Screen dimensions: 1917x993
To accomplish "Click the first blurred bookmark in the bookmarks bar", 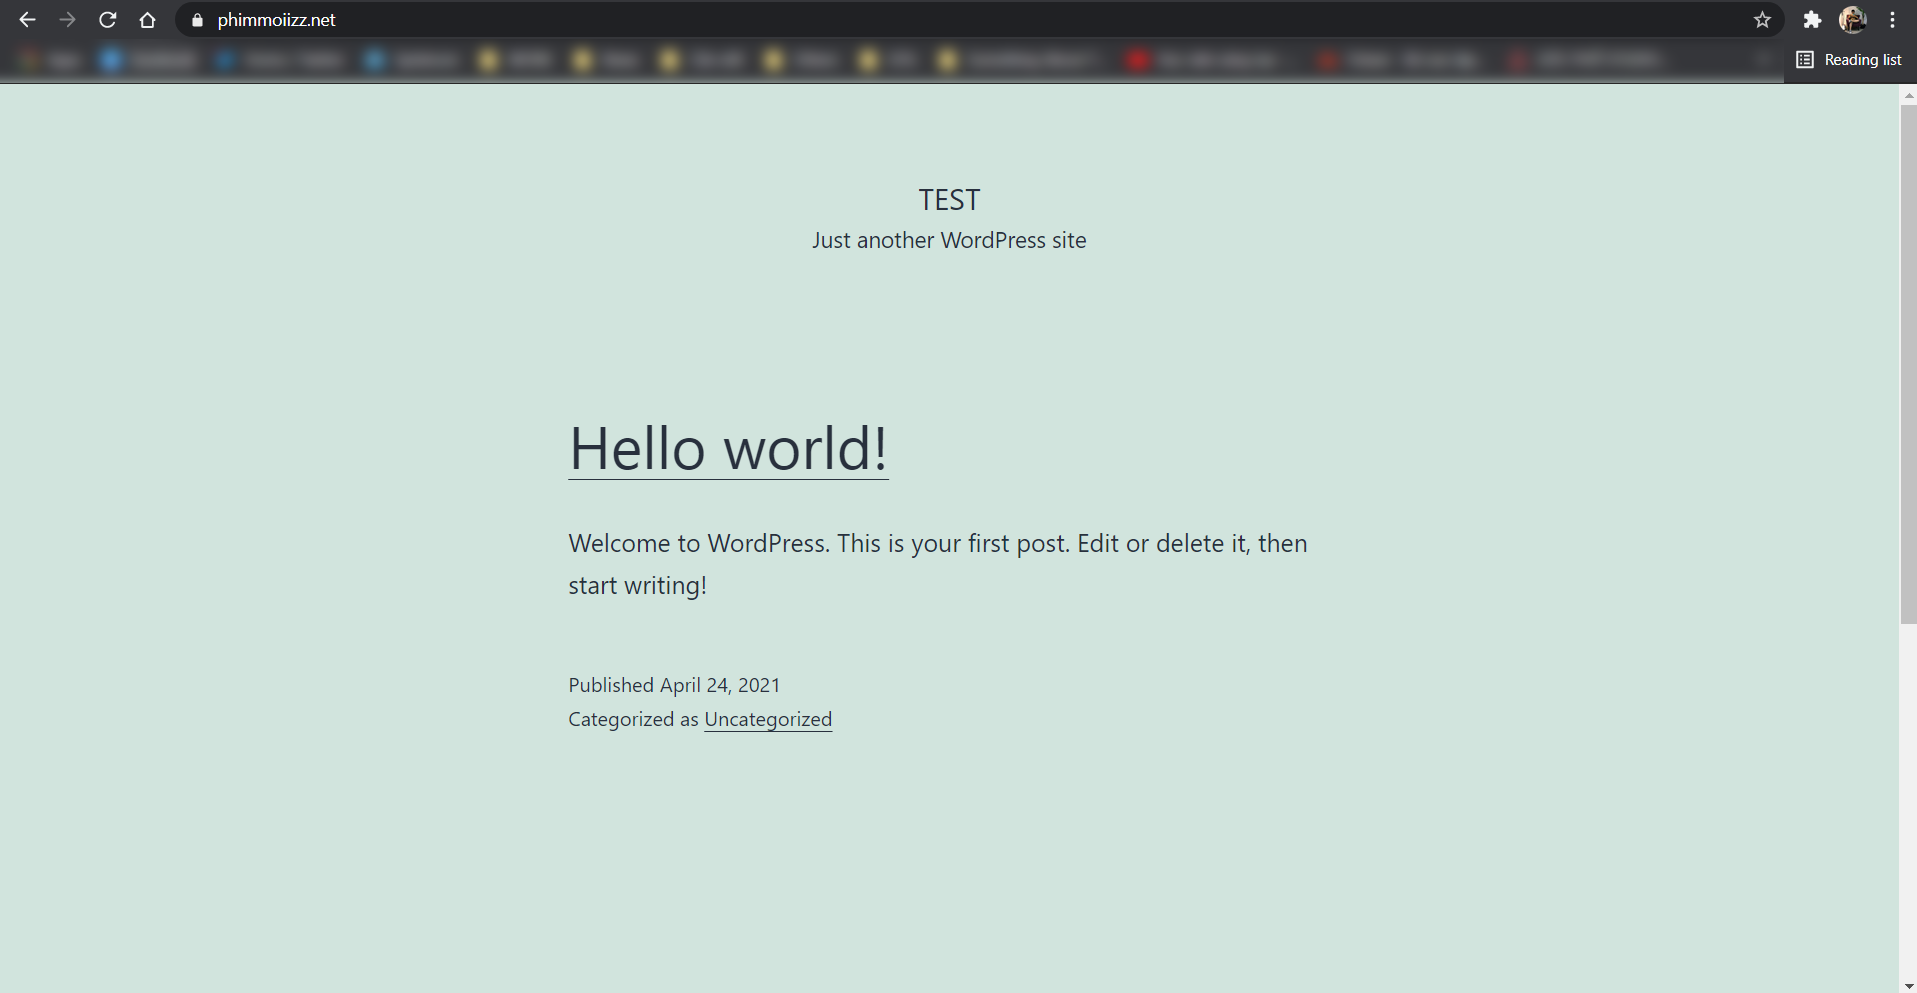I will pyautogui.click(x=50, y=60).
